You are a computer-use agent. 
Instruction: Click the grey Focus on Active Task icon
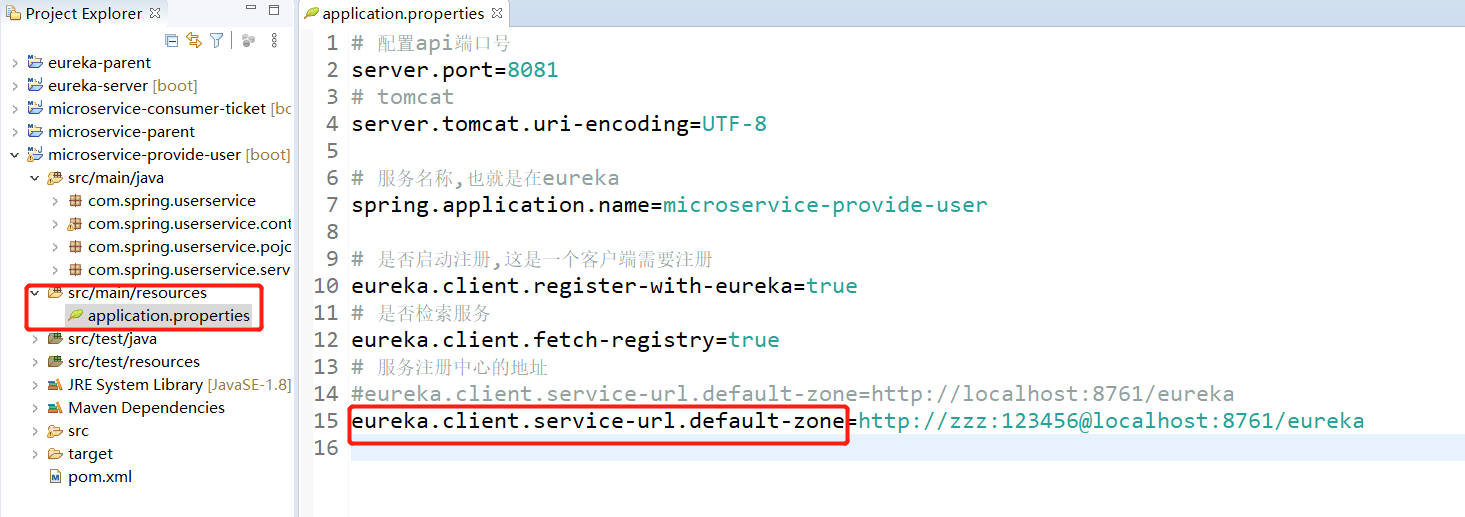coord(248,40)
